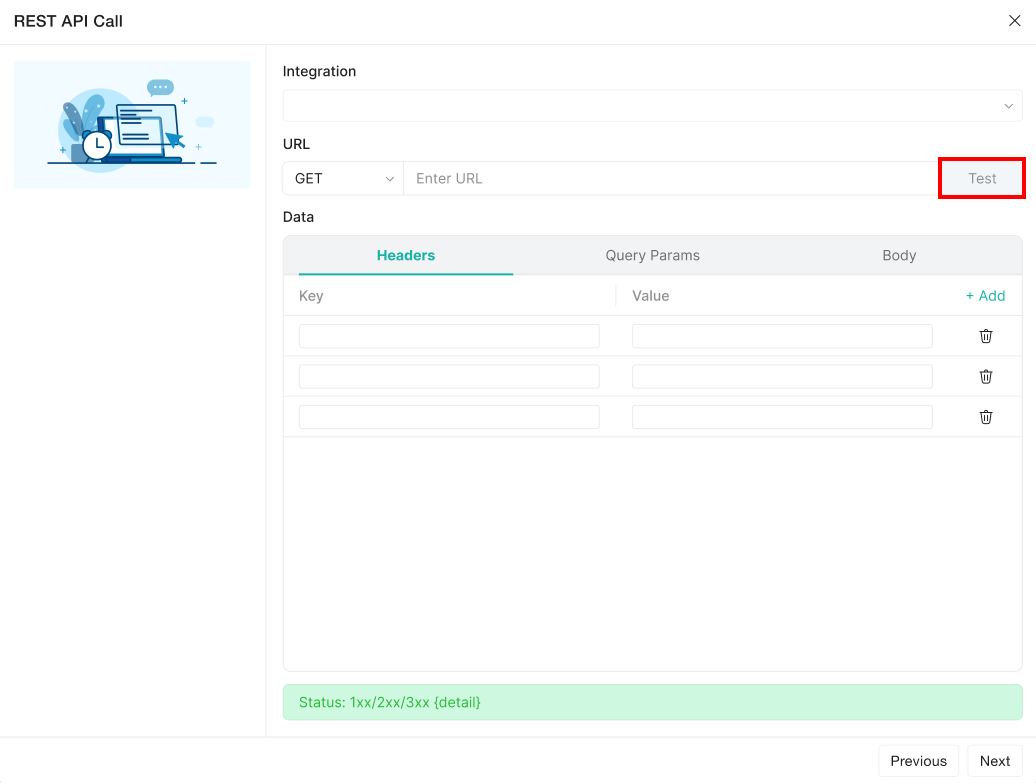Open the Integration dropdown
Image resolution: width=1036 pixels, height=783 pixels.
coord(652,106)
